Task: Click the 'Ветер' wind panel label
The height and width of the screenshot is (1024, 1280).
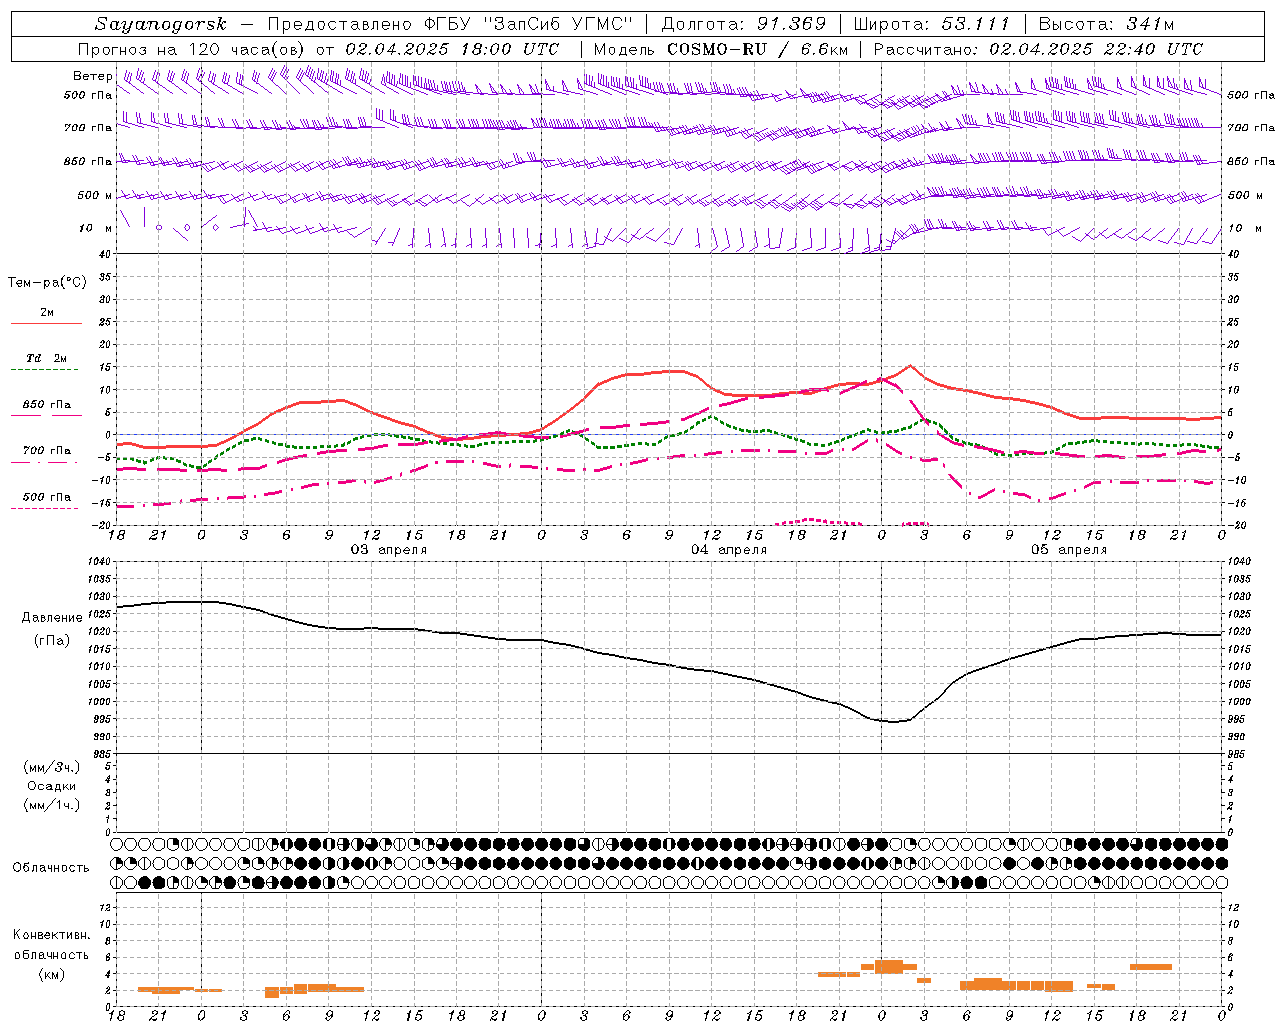Action: pos(93,76)
